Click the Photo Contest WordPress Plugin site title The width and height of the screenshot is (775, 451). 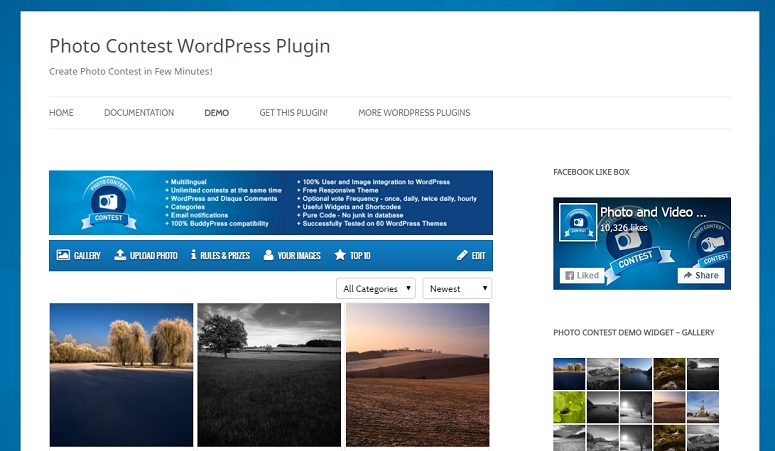(x=190, y=46)
